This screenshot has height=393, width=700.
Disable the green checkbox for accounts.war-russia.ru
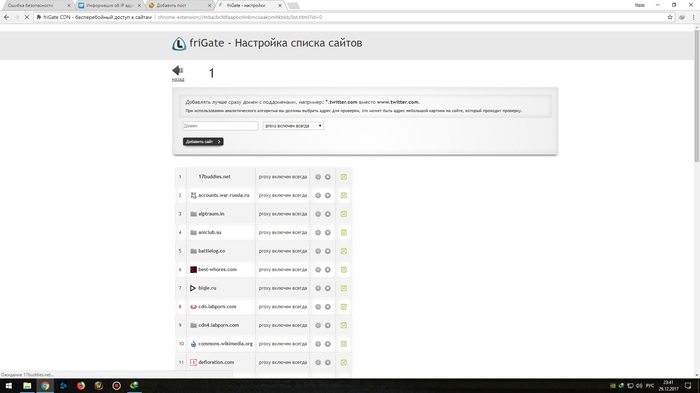tap(344, 195)
